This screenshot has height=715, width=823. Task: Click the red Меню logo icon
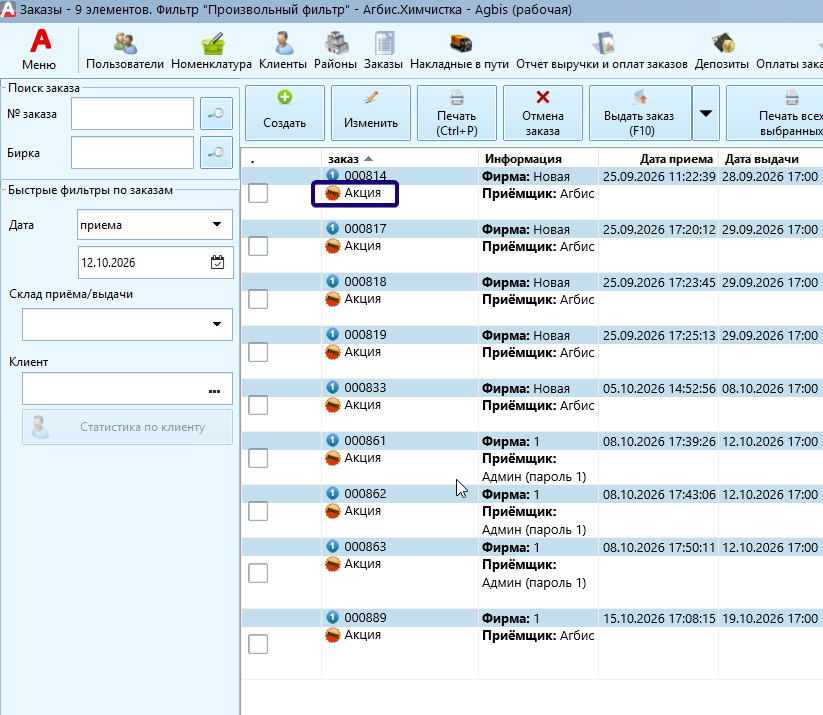(40, 41)
